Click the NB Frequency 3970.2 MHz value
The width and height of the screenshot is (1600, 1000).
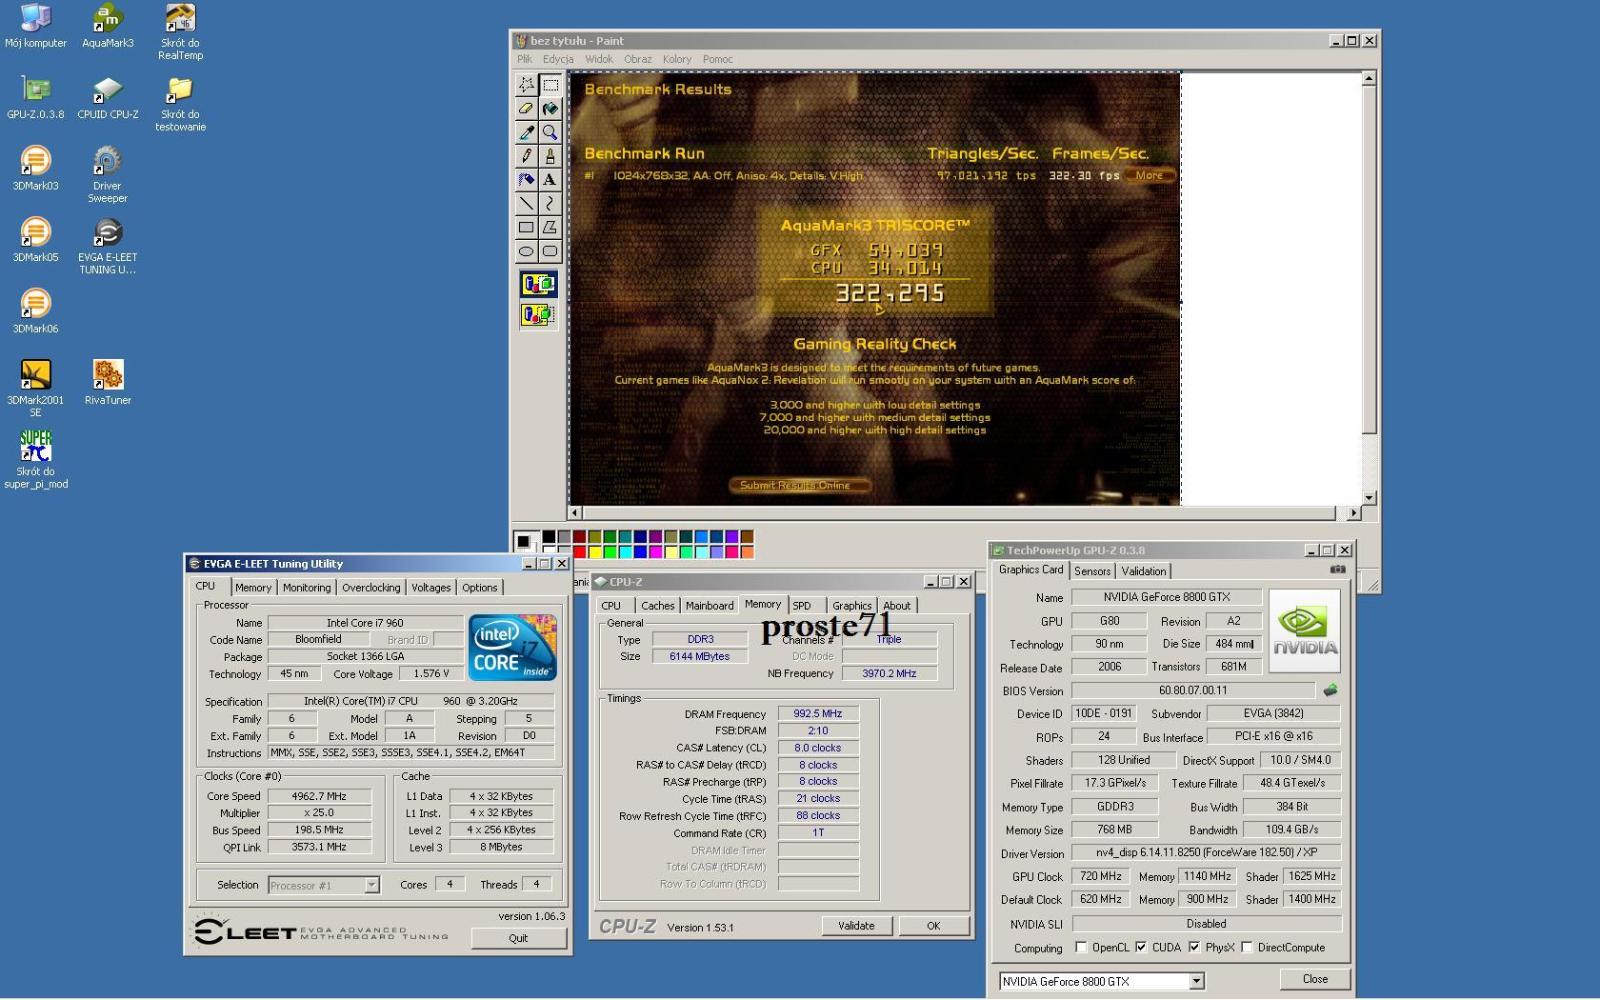coord(889,674)
